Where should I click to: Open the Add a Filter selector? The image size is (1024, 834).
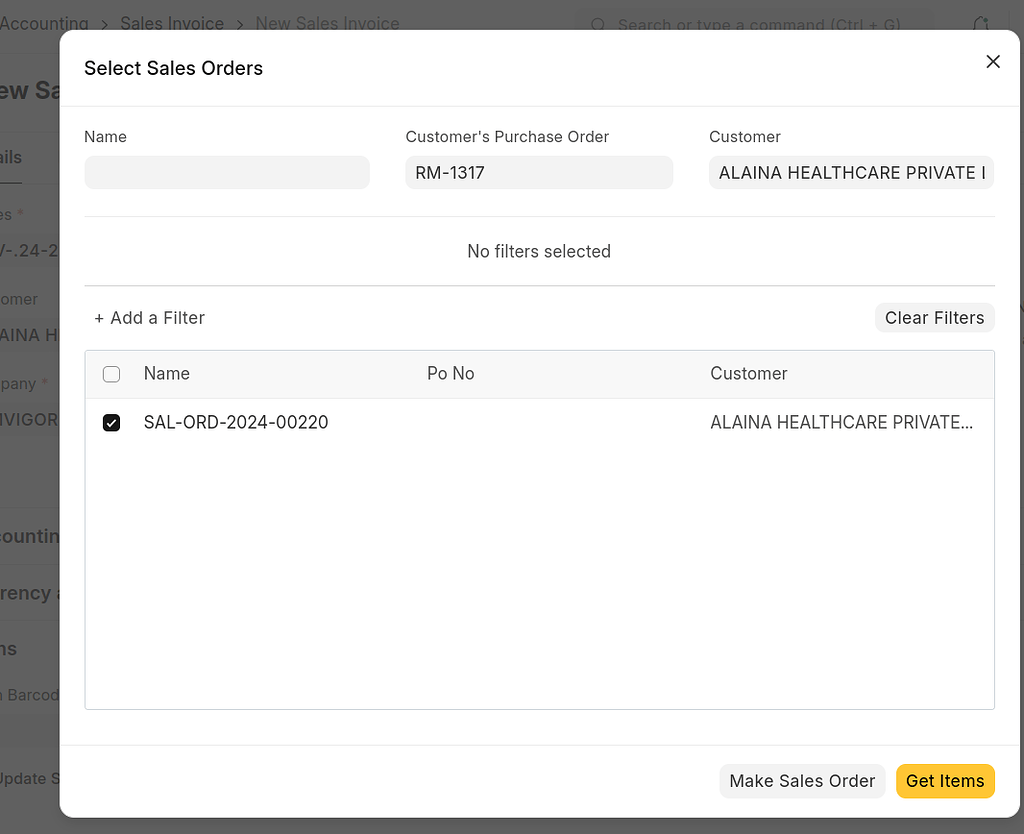(x=149, y=317)
